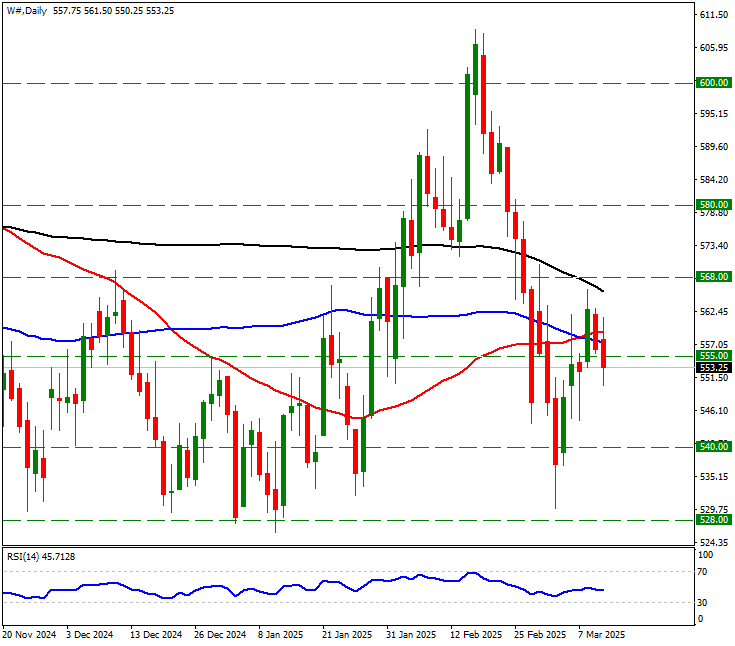Select the 555.00 price level label
This screenshot has width=735, height=646.
[713, 356]
